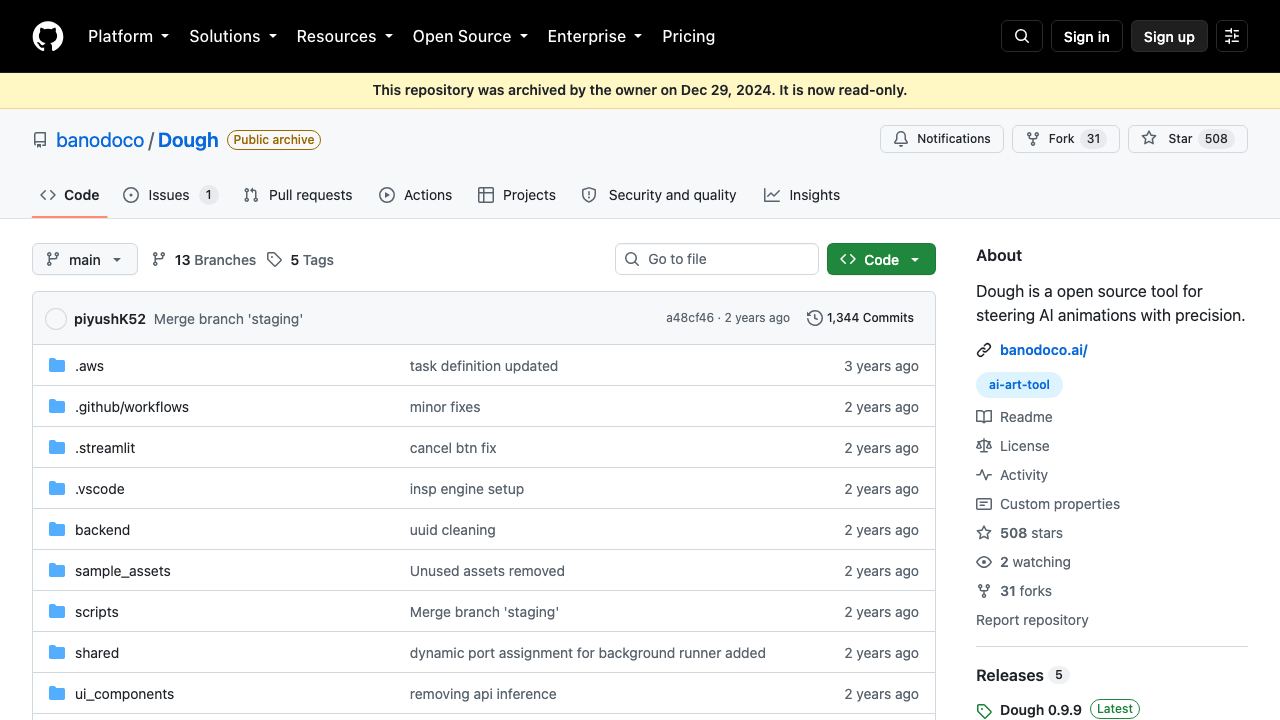Switch to the Issues tab
Screen dimensions: 1280x720
click(x=170, y=195)
